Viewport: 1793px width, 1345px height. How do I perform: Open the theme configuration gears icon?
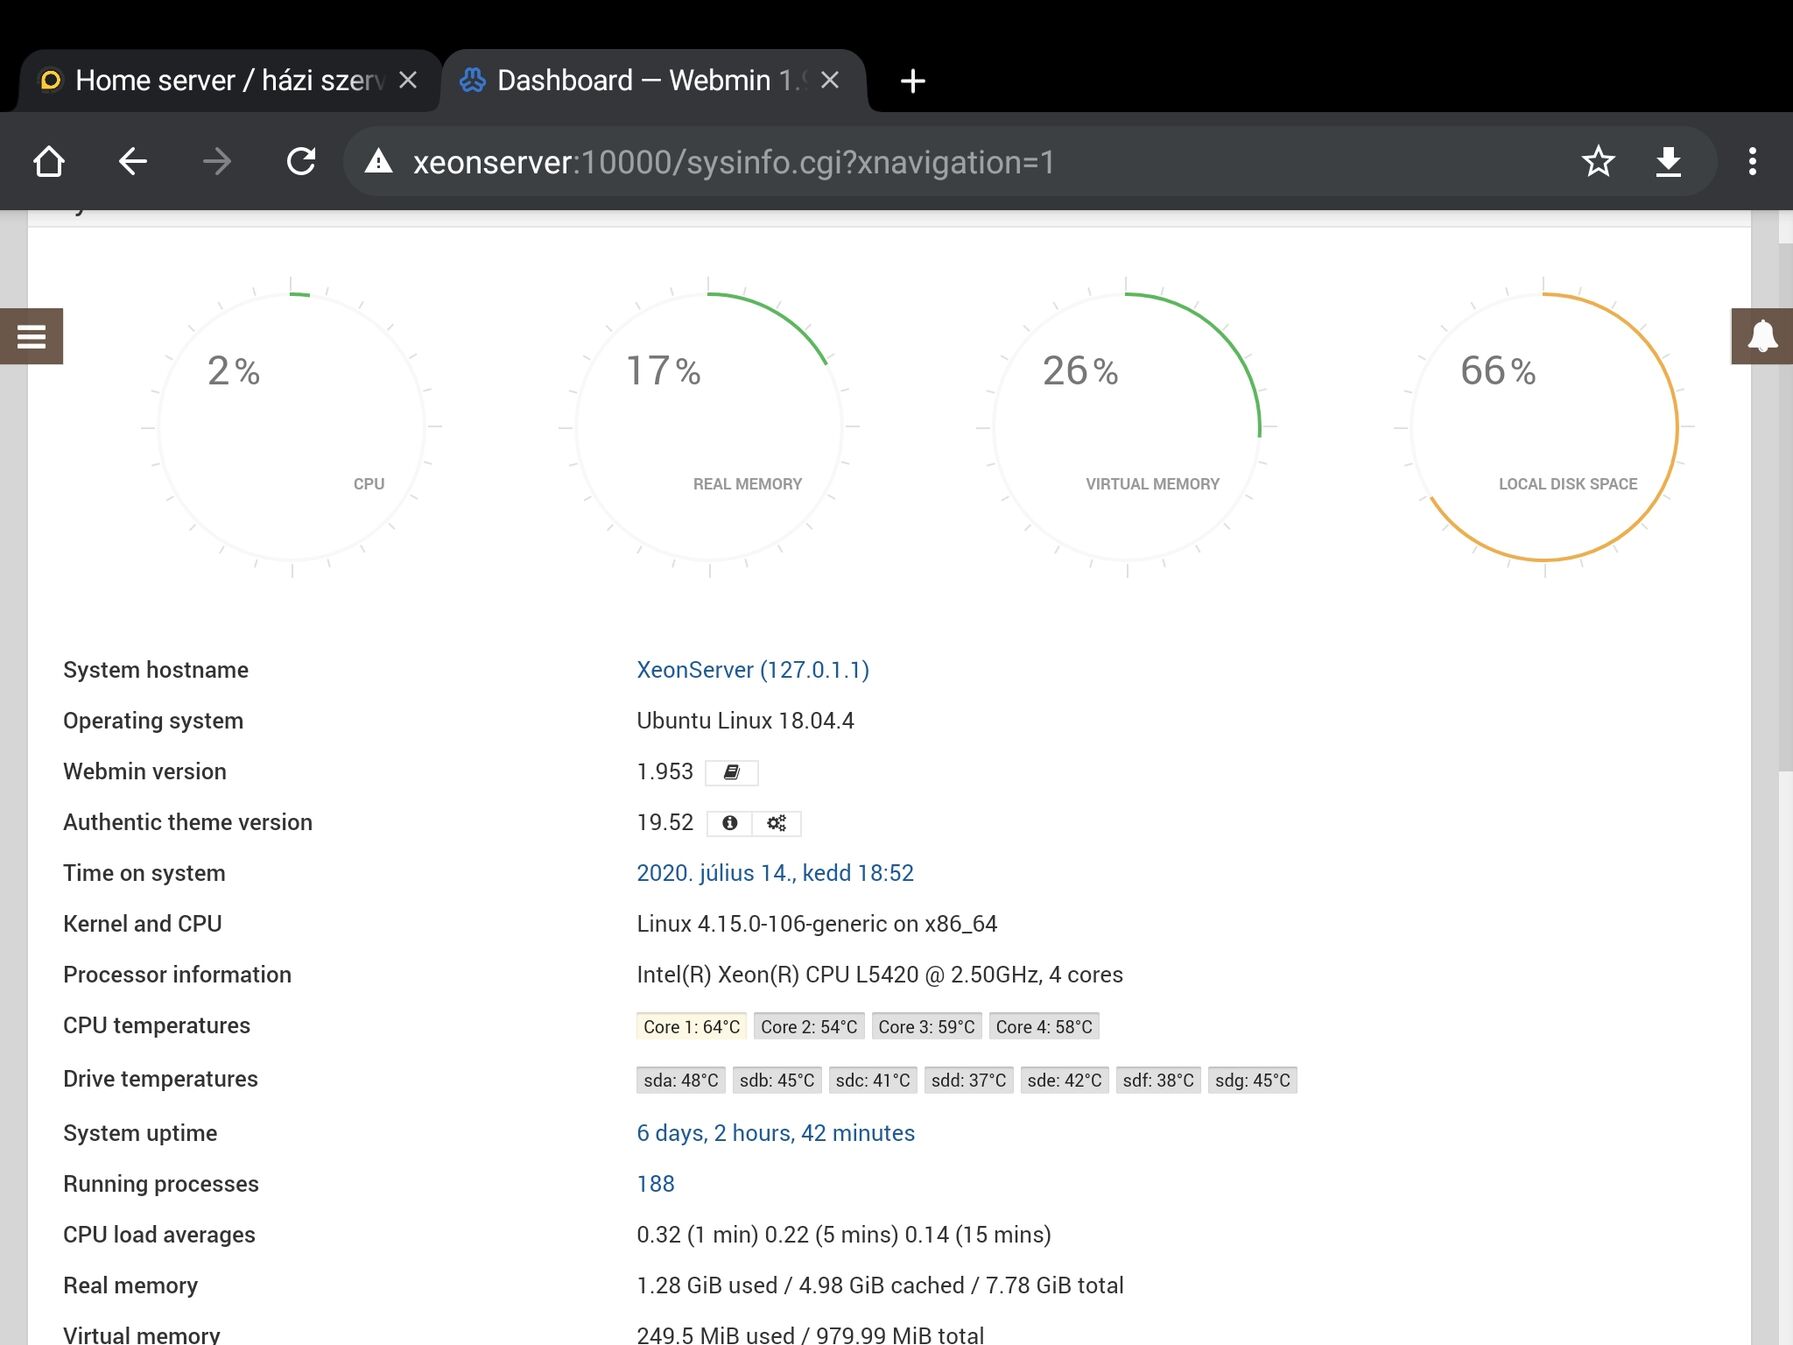[777, 823]
